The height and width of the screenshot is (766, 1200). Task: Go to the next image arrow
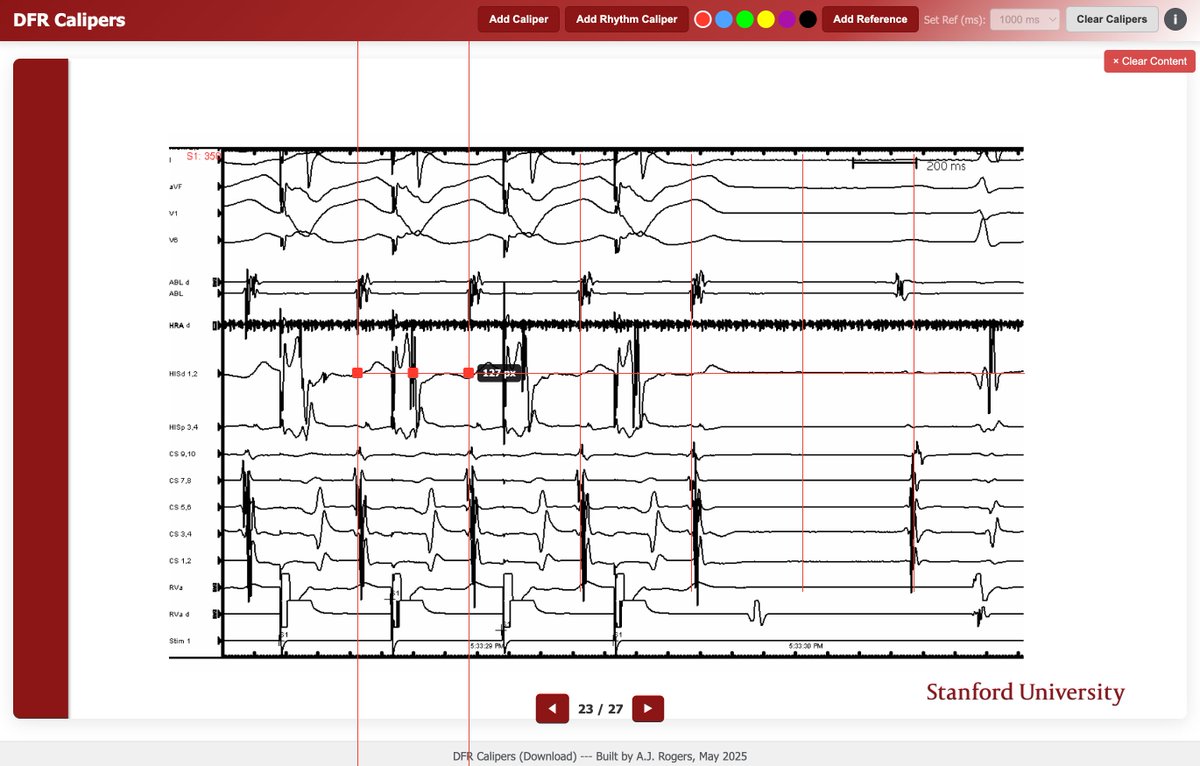(648, 709)
